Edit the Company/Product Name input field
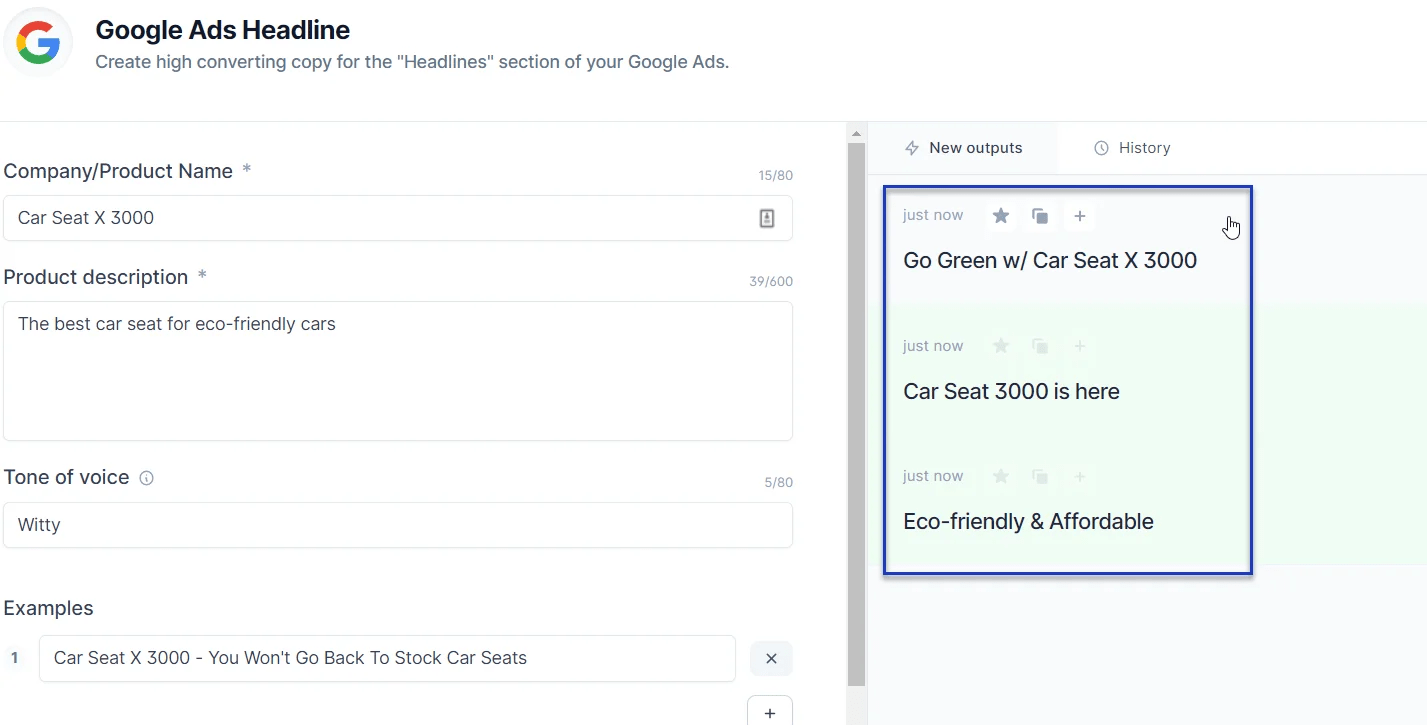This screenshot has width=1427, height=725. [x=398, y=218]
